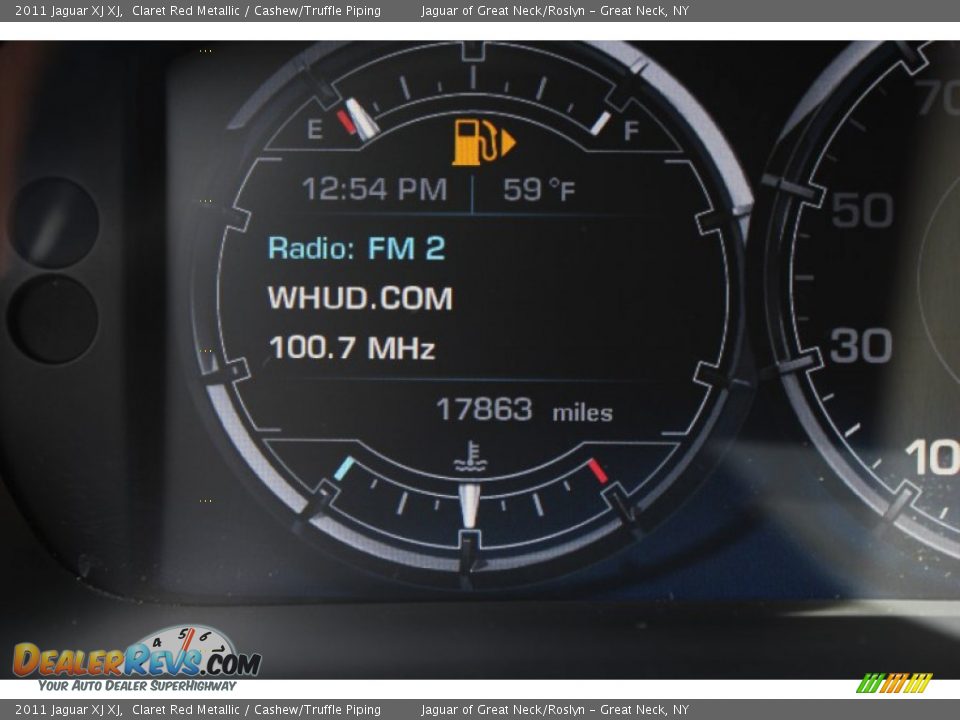This screenshot has height=720, width=960.
Task: Click the fuel gauge needle near E
Action: click(x=362, y=119)
